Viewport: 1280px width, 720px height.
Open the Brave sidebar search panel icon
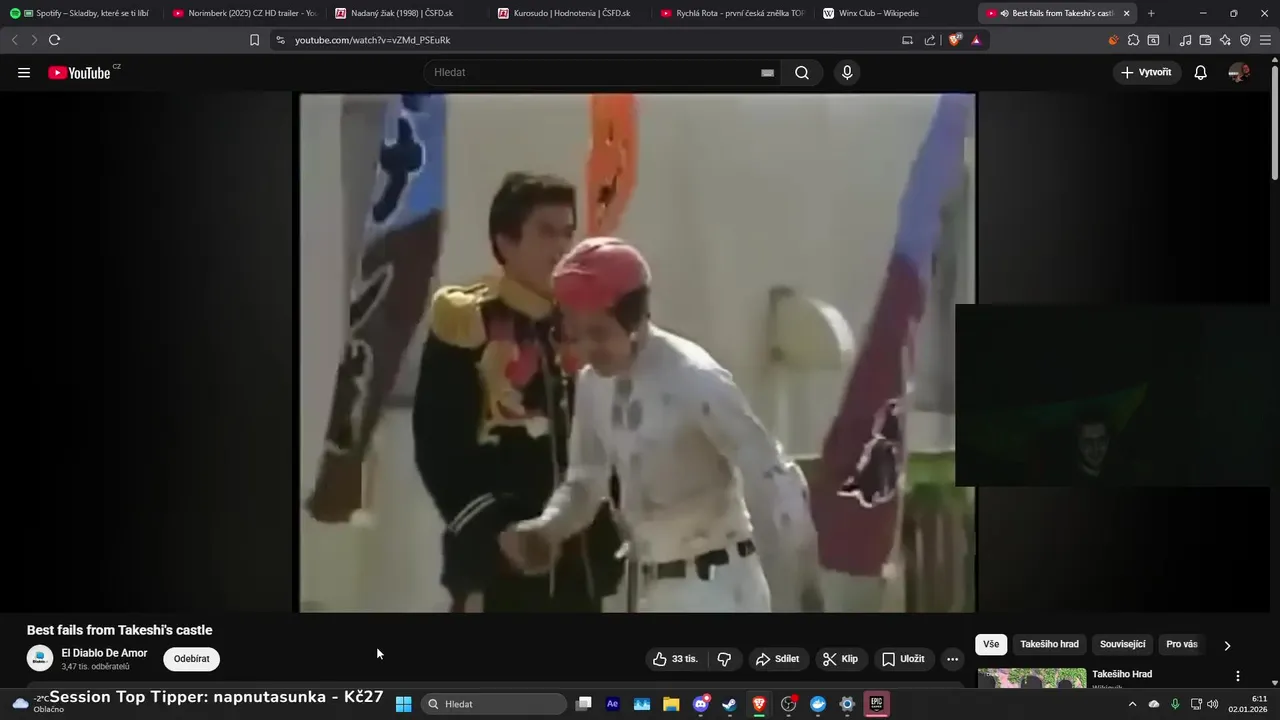click(x=1153, y=40)
